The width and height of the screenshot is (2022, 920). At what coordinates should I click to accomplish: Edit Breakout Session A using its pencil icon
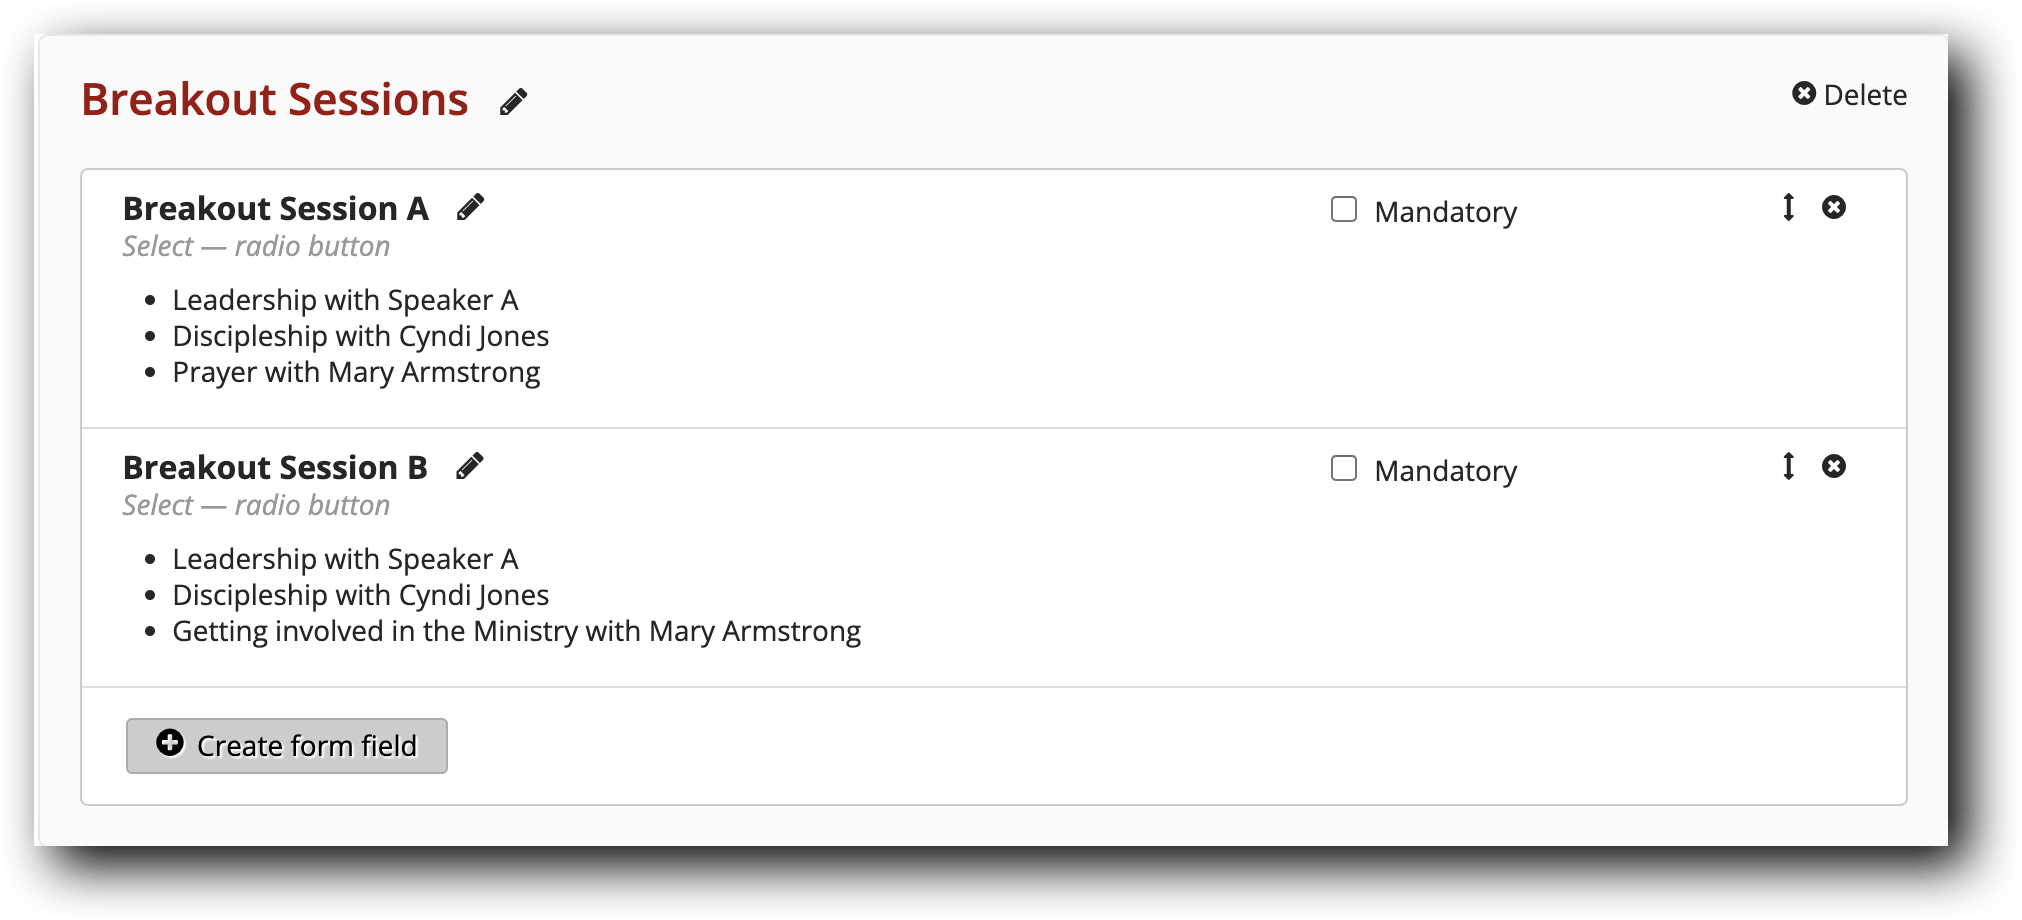point(469,206)
